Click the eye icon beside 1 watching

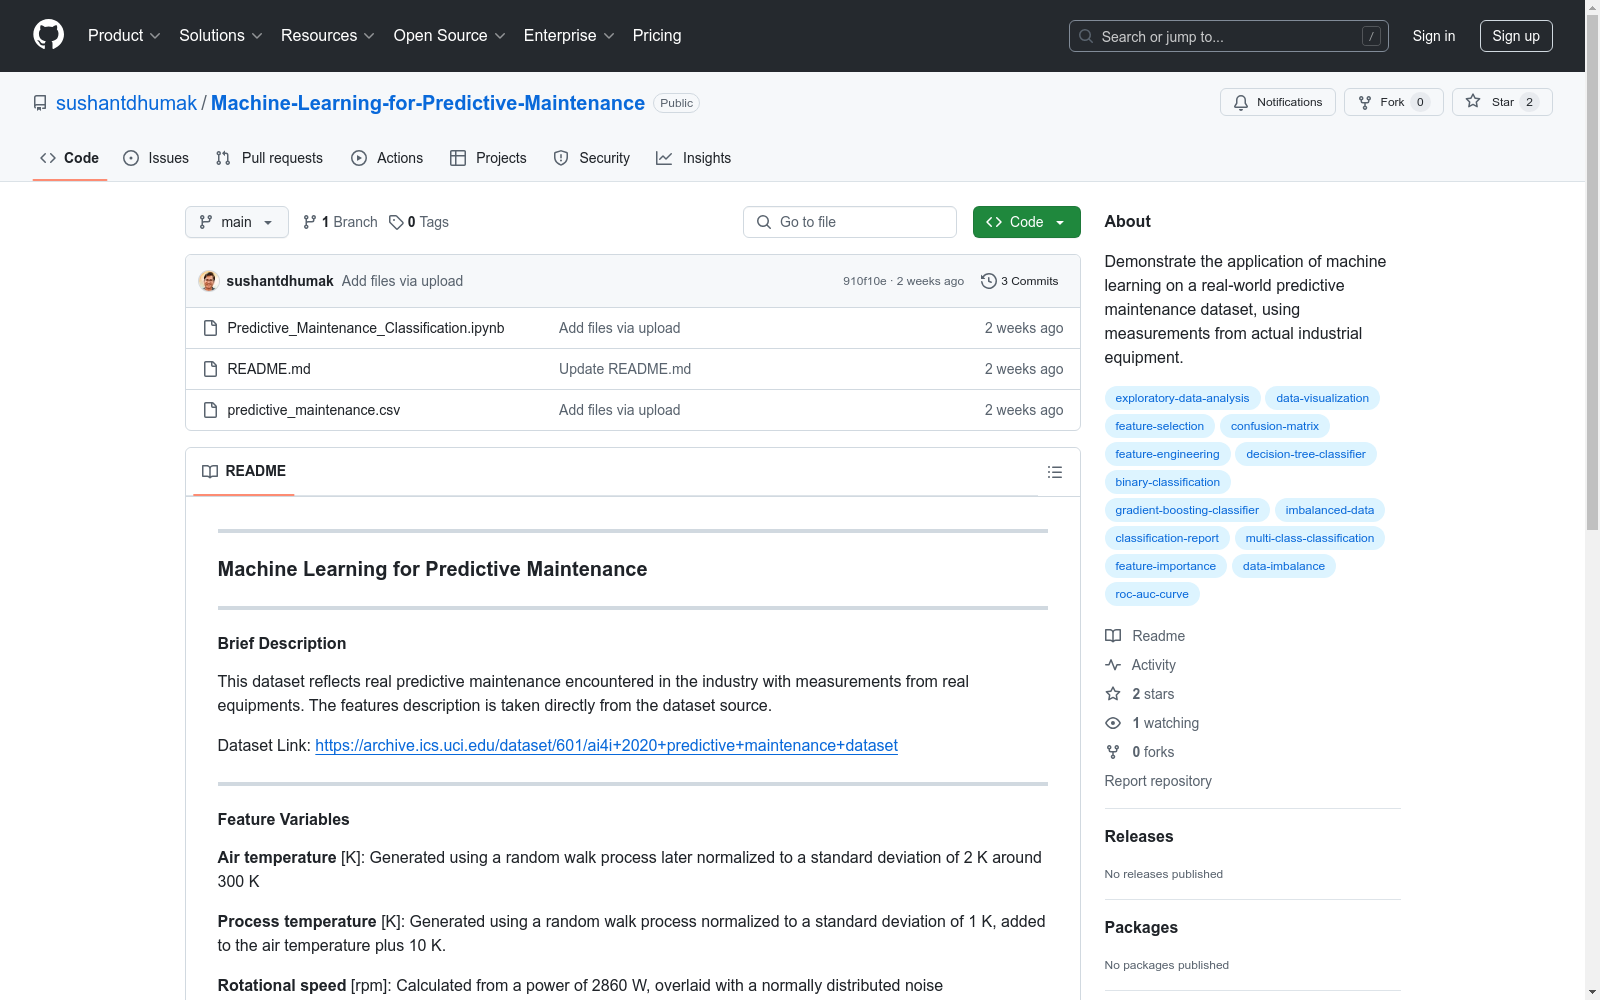pyautogui.click(x=1113, y=723)
